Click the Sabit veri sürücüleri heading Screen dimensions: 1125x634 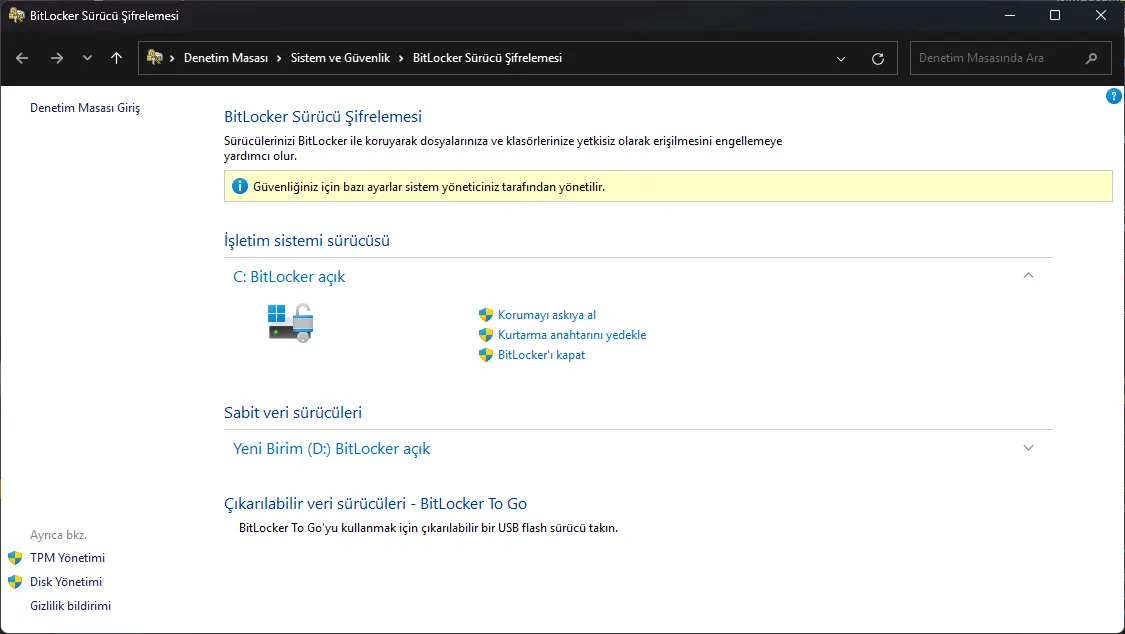coord(293,413)
